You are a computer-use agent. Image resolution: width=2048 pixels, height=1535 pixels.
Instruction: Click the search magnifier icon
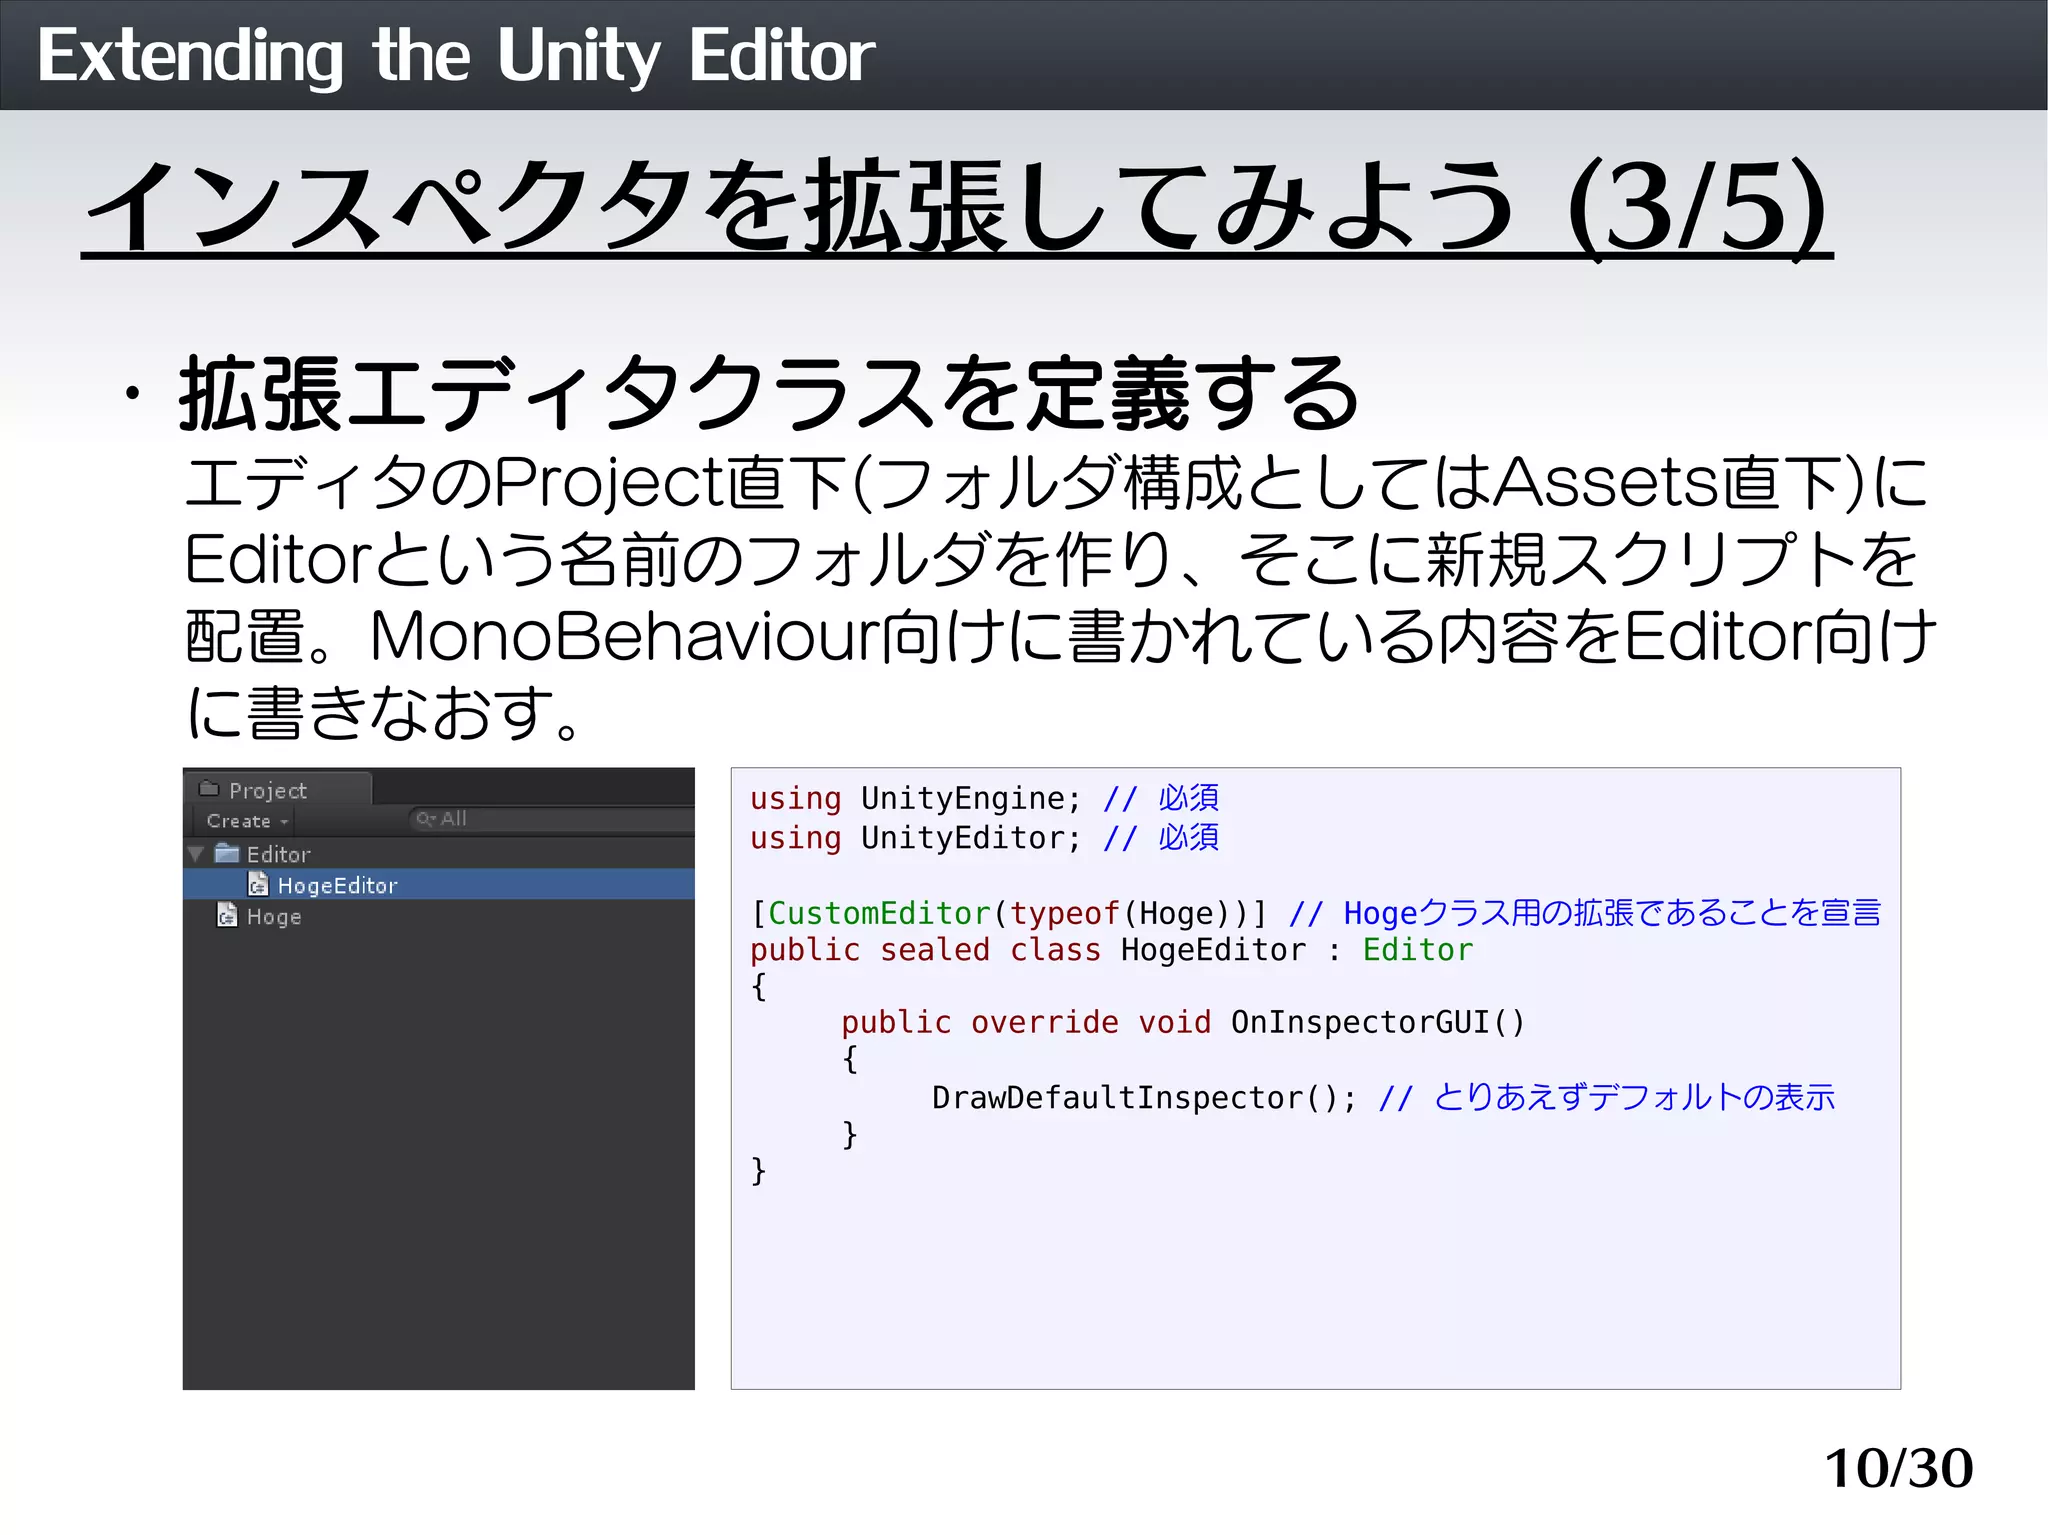pyautogui.click(x=425, y=819)
